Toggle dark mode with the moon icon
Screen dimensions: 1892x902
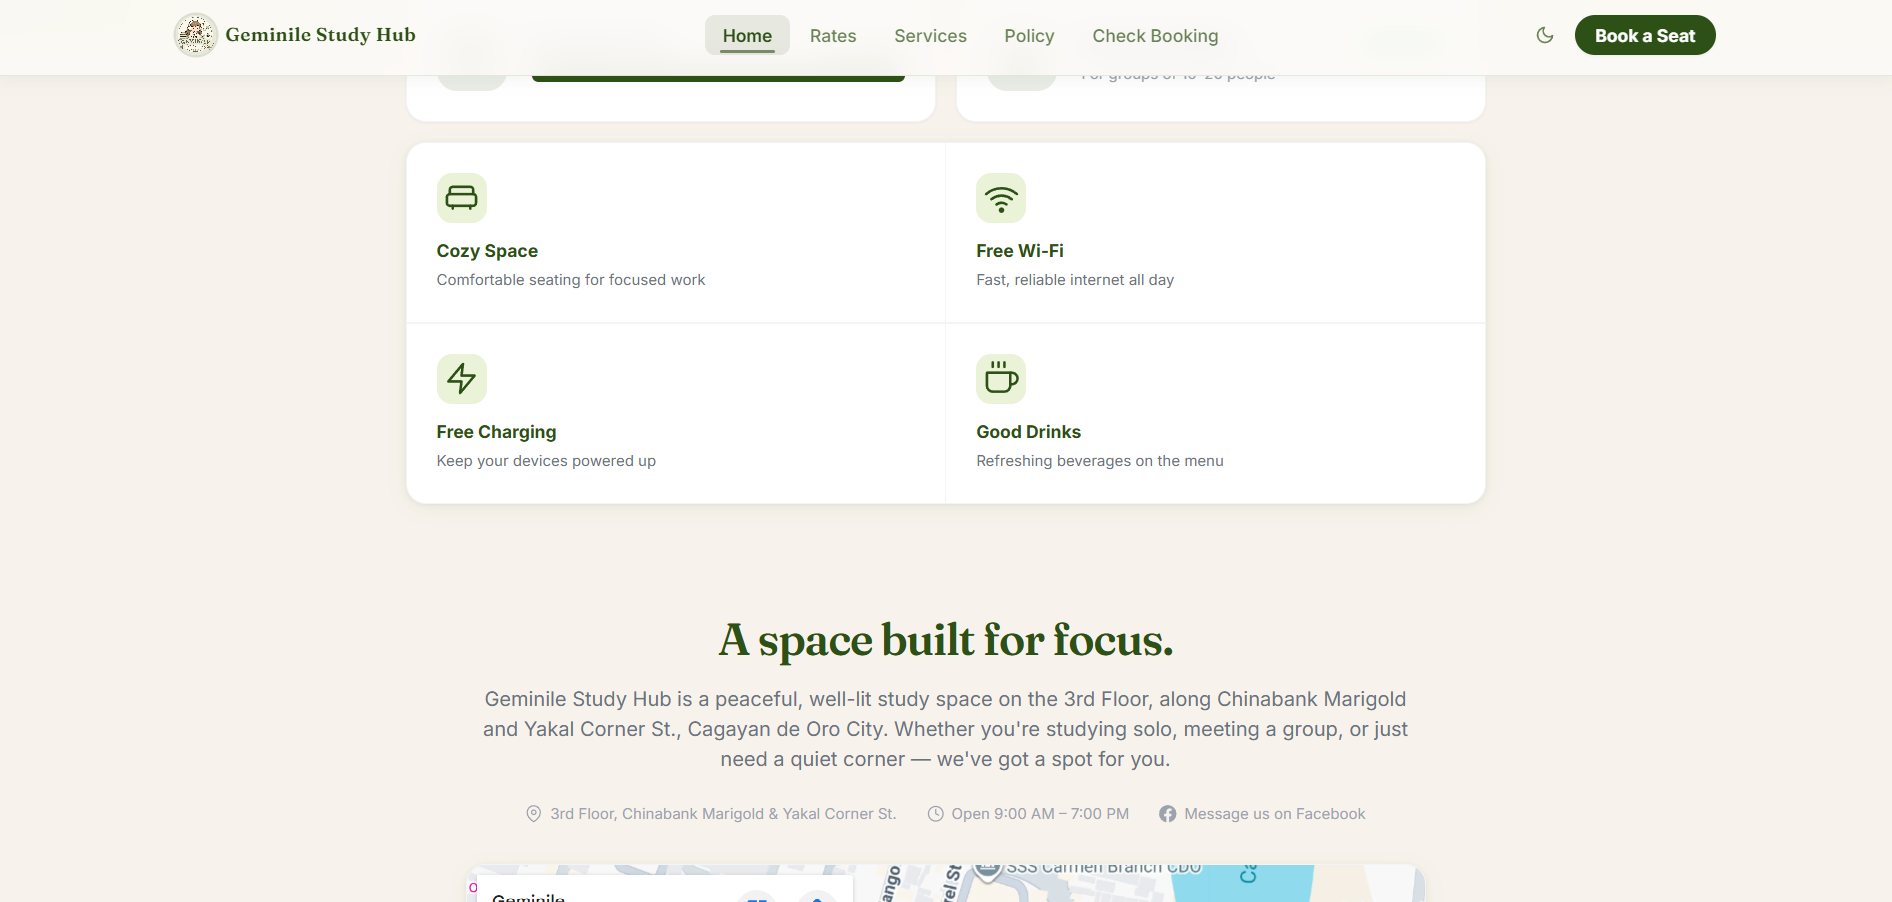(1545, 35)
